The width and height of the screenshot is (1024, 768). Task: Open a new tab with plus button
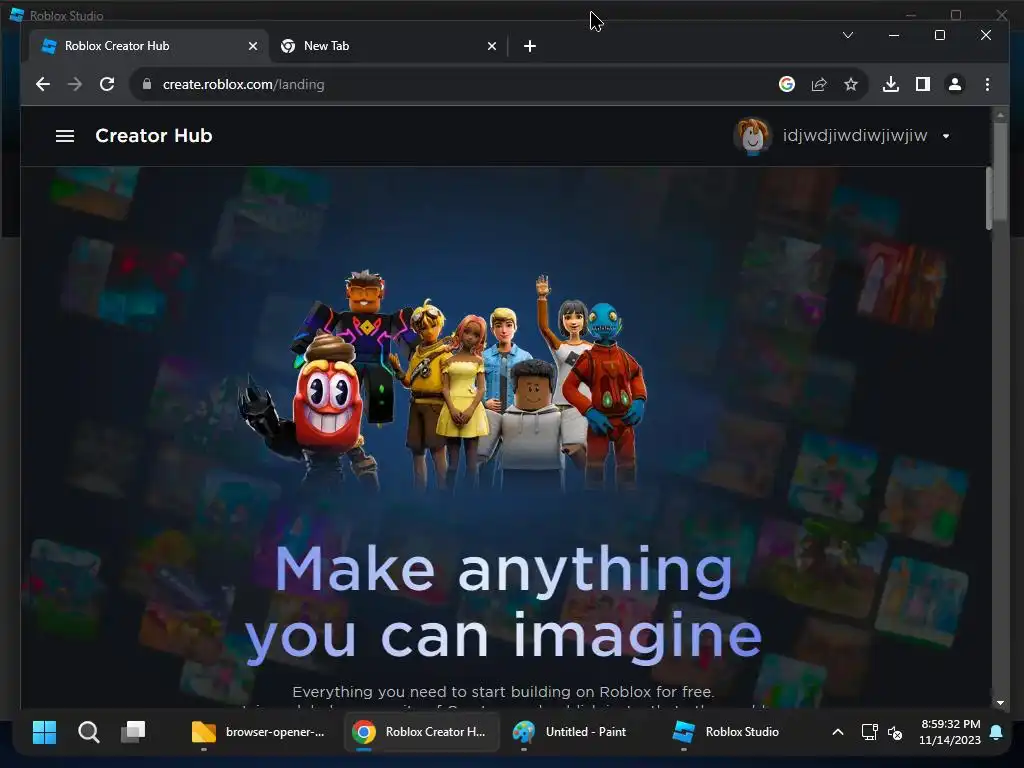pos(530,46)
